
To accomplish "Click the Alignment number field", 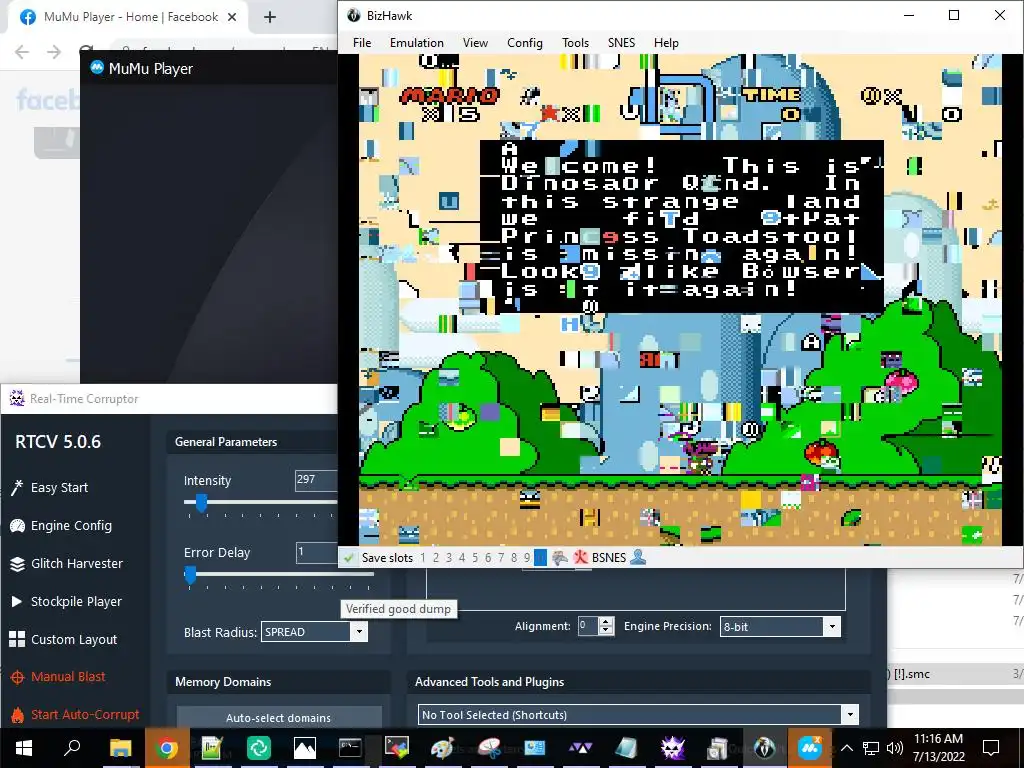I will click(588, 626).
